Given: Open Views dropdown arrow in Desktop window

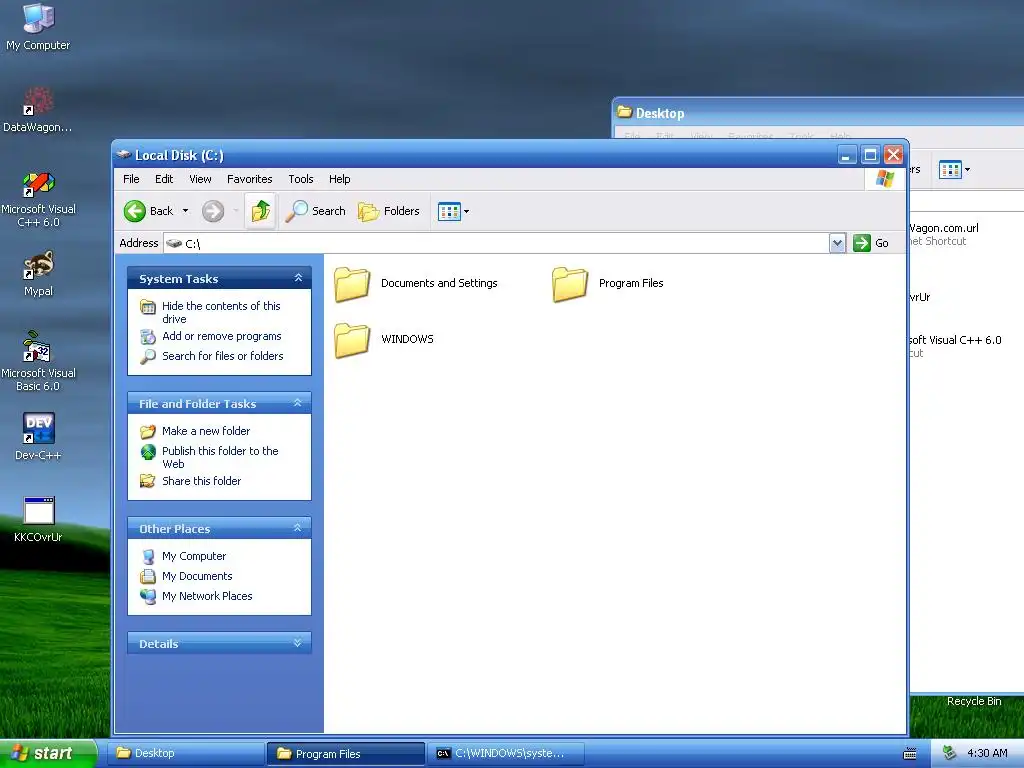Looking at the screenshot, I should tap(967, 170).
